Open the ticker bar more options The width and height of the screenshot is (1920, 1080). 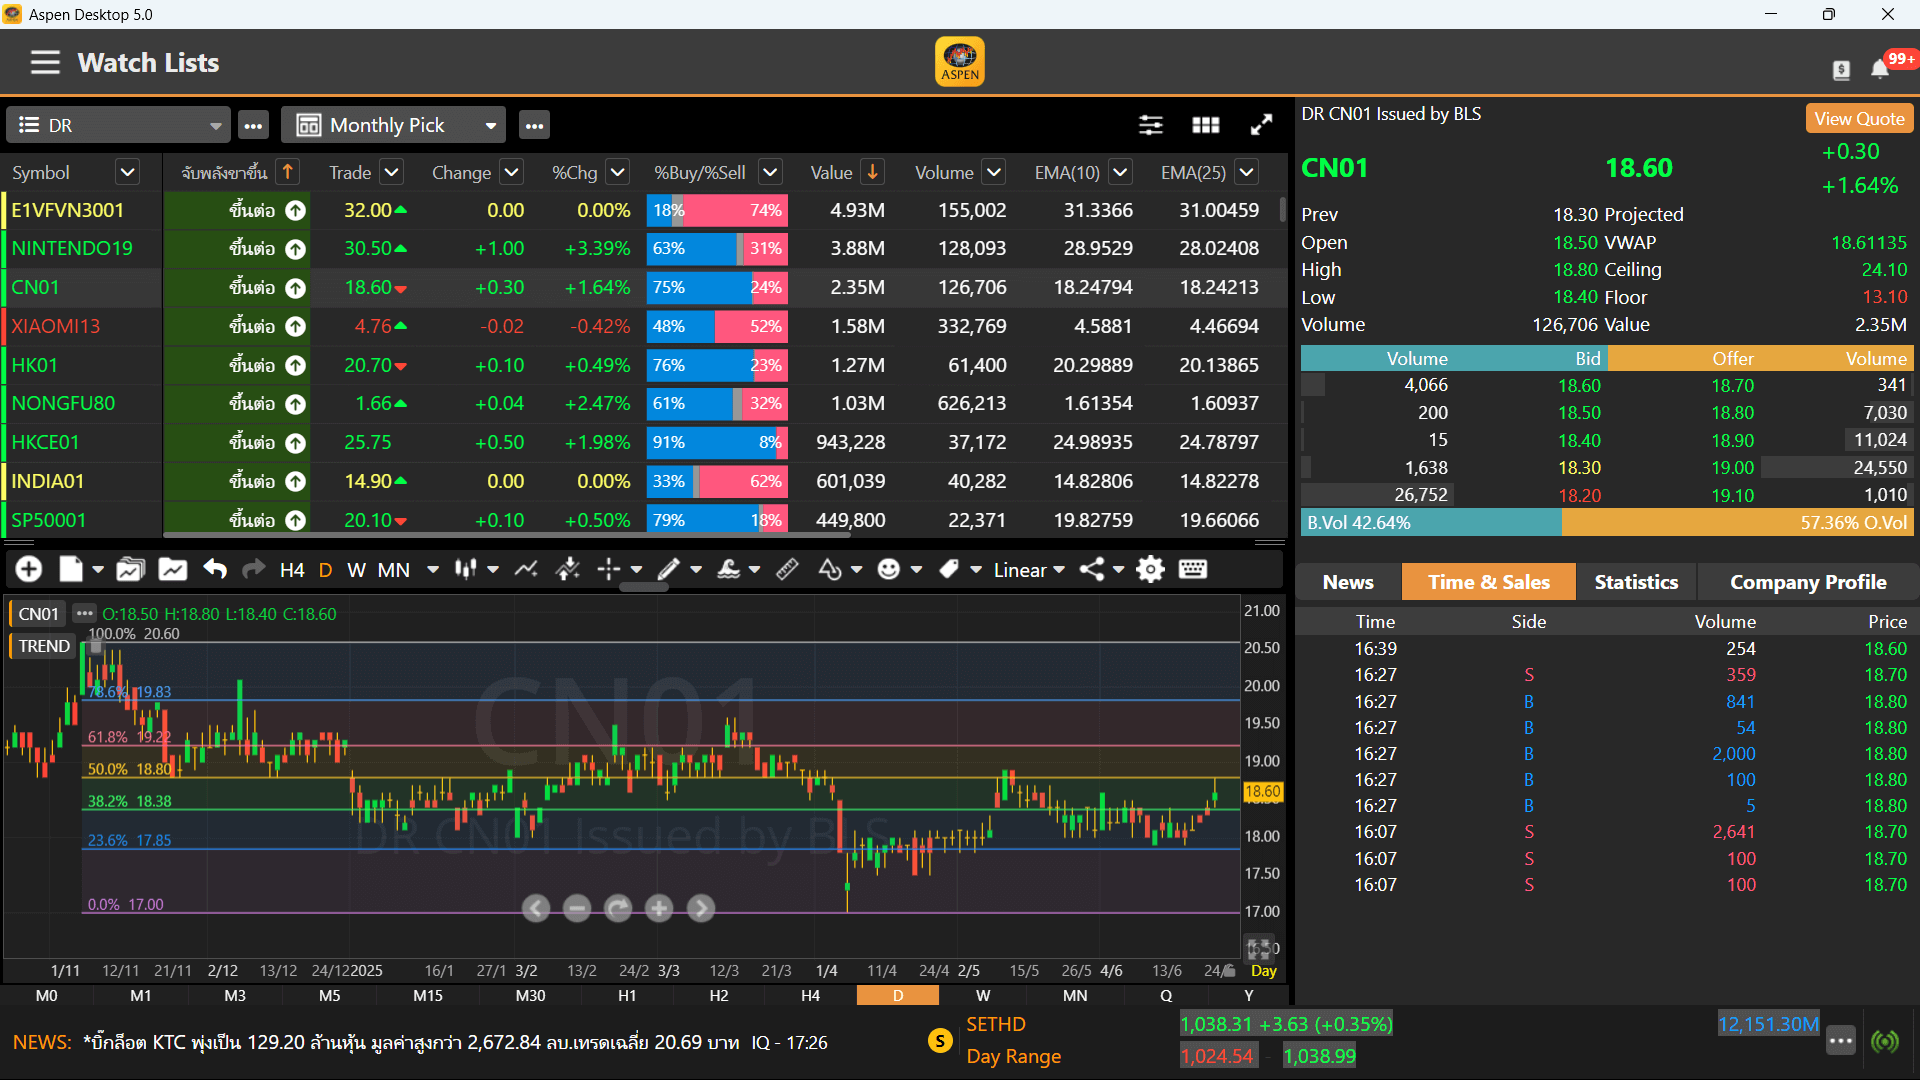(1841, 1041)
